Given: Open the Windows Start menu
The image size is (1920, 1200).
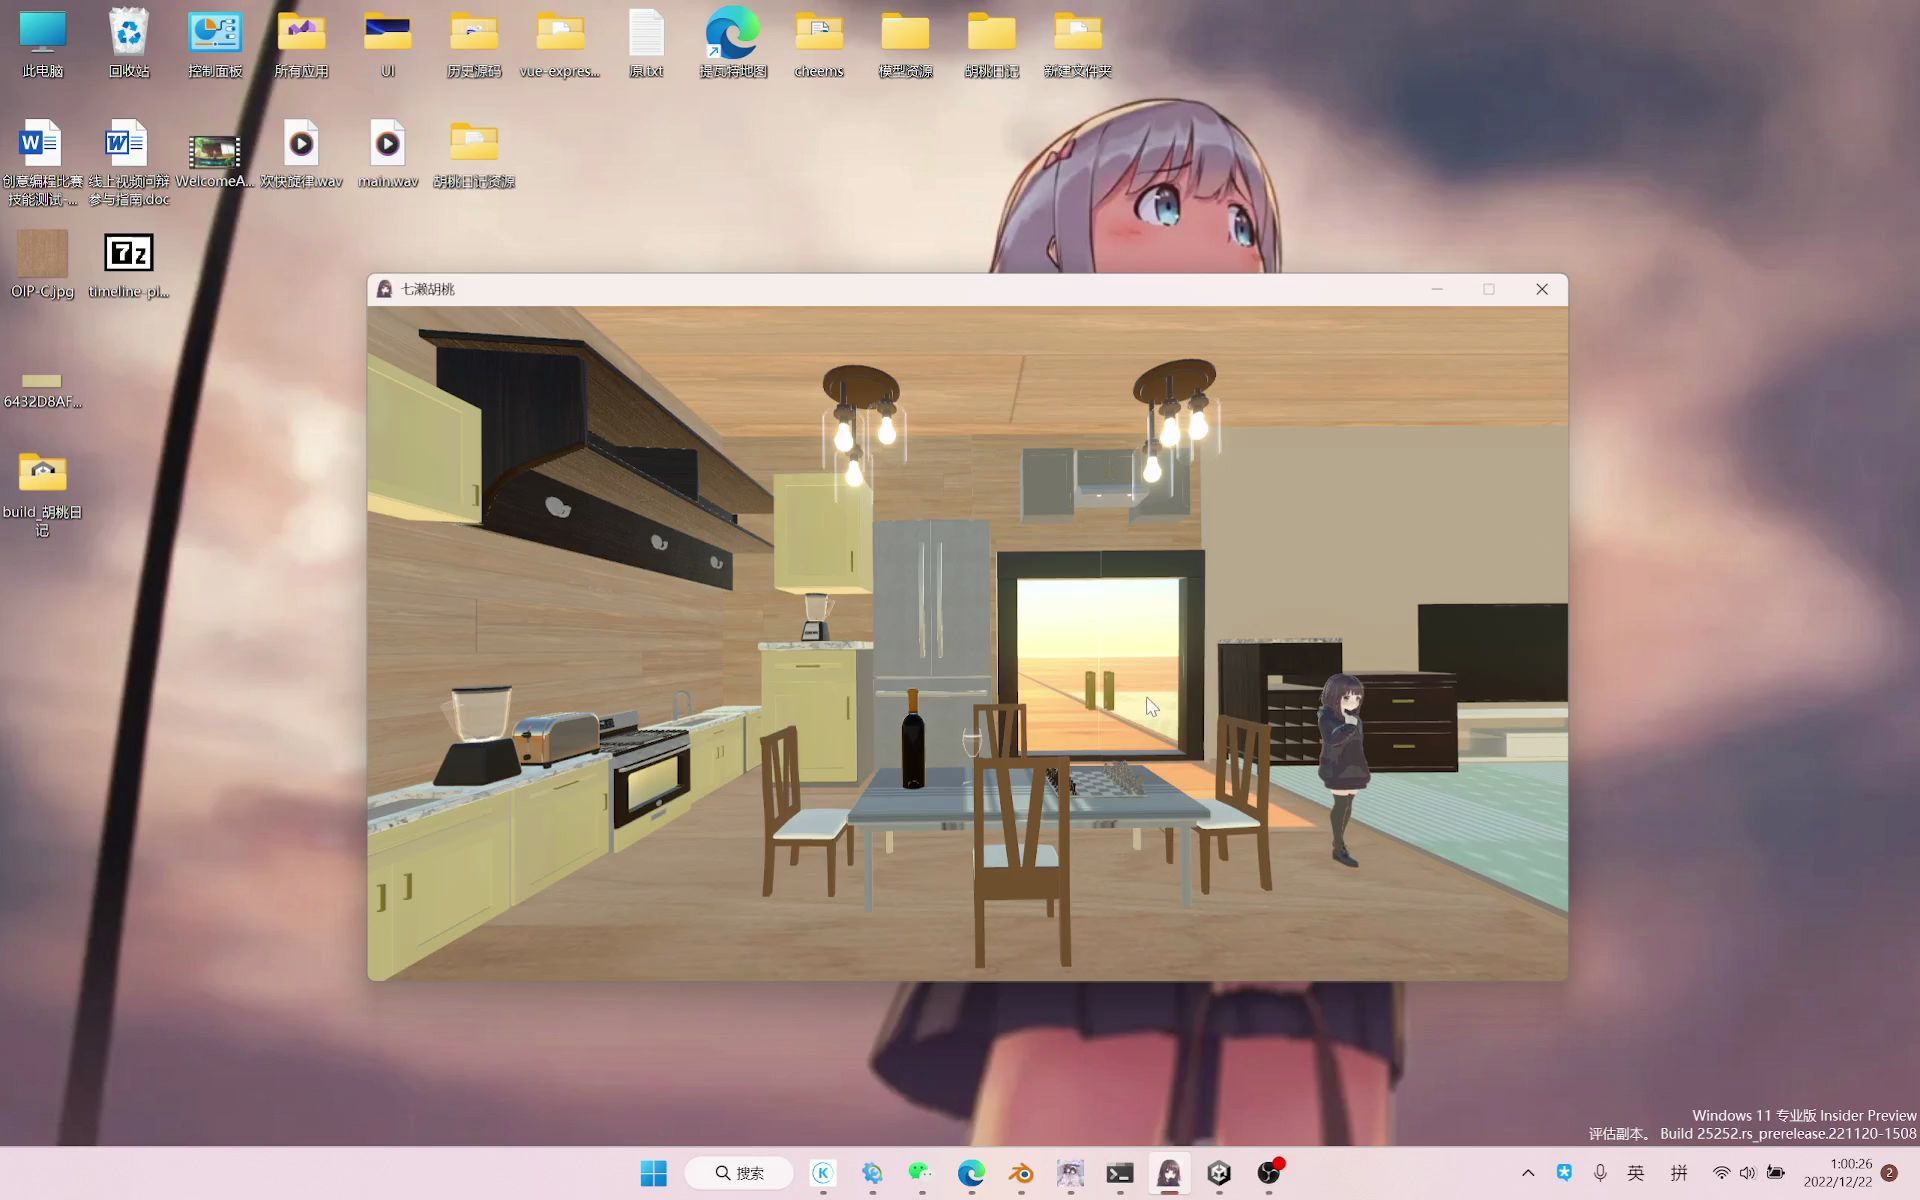Looking at the screenshot, I should click(x=653, y=1173).
